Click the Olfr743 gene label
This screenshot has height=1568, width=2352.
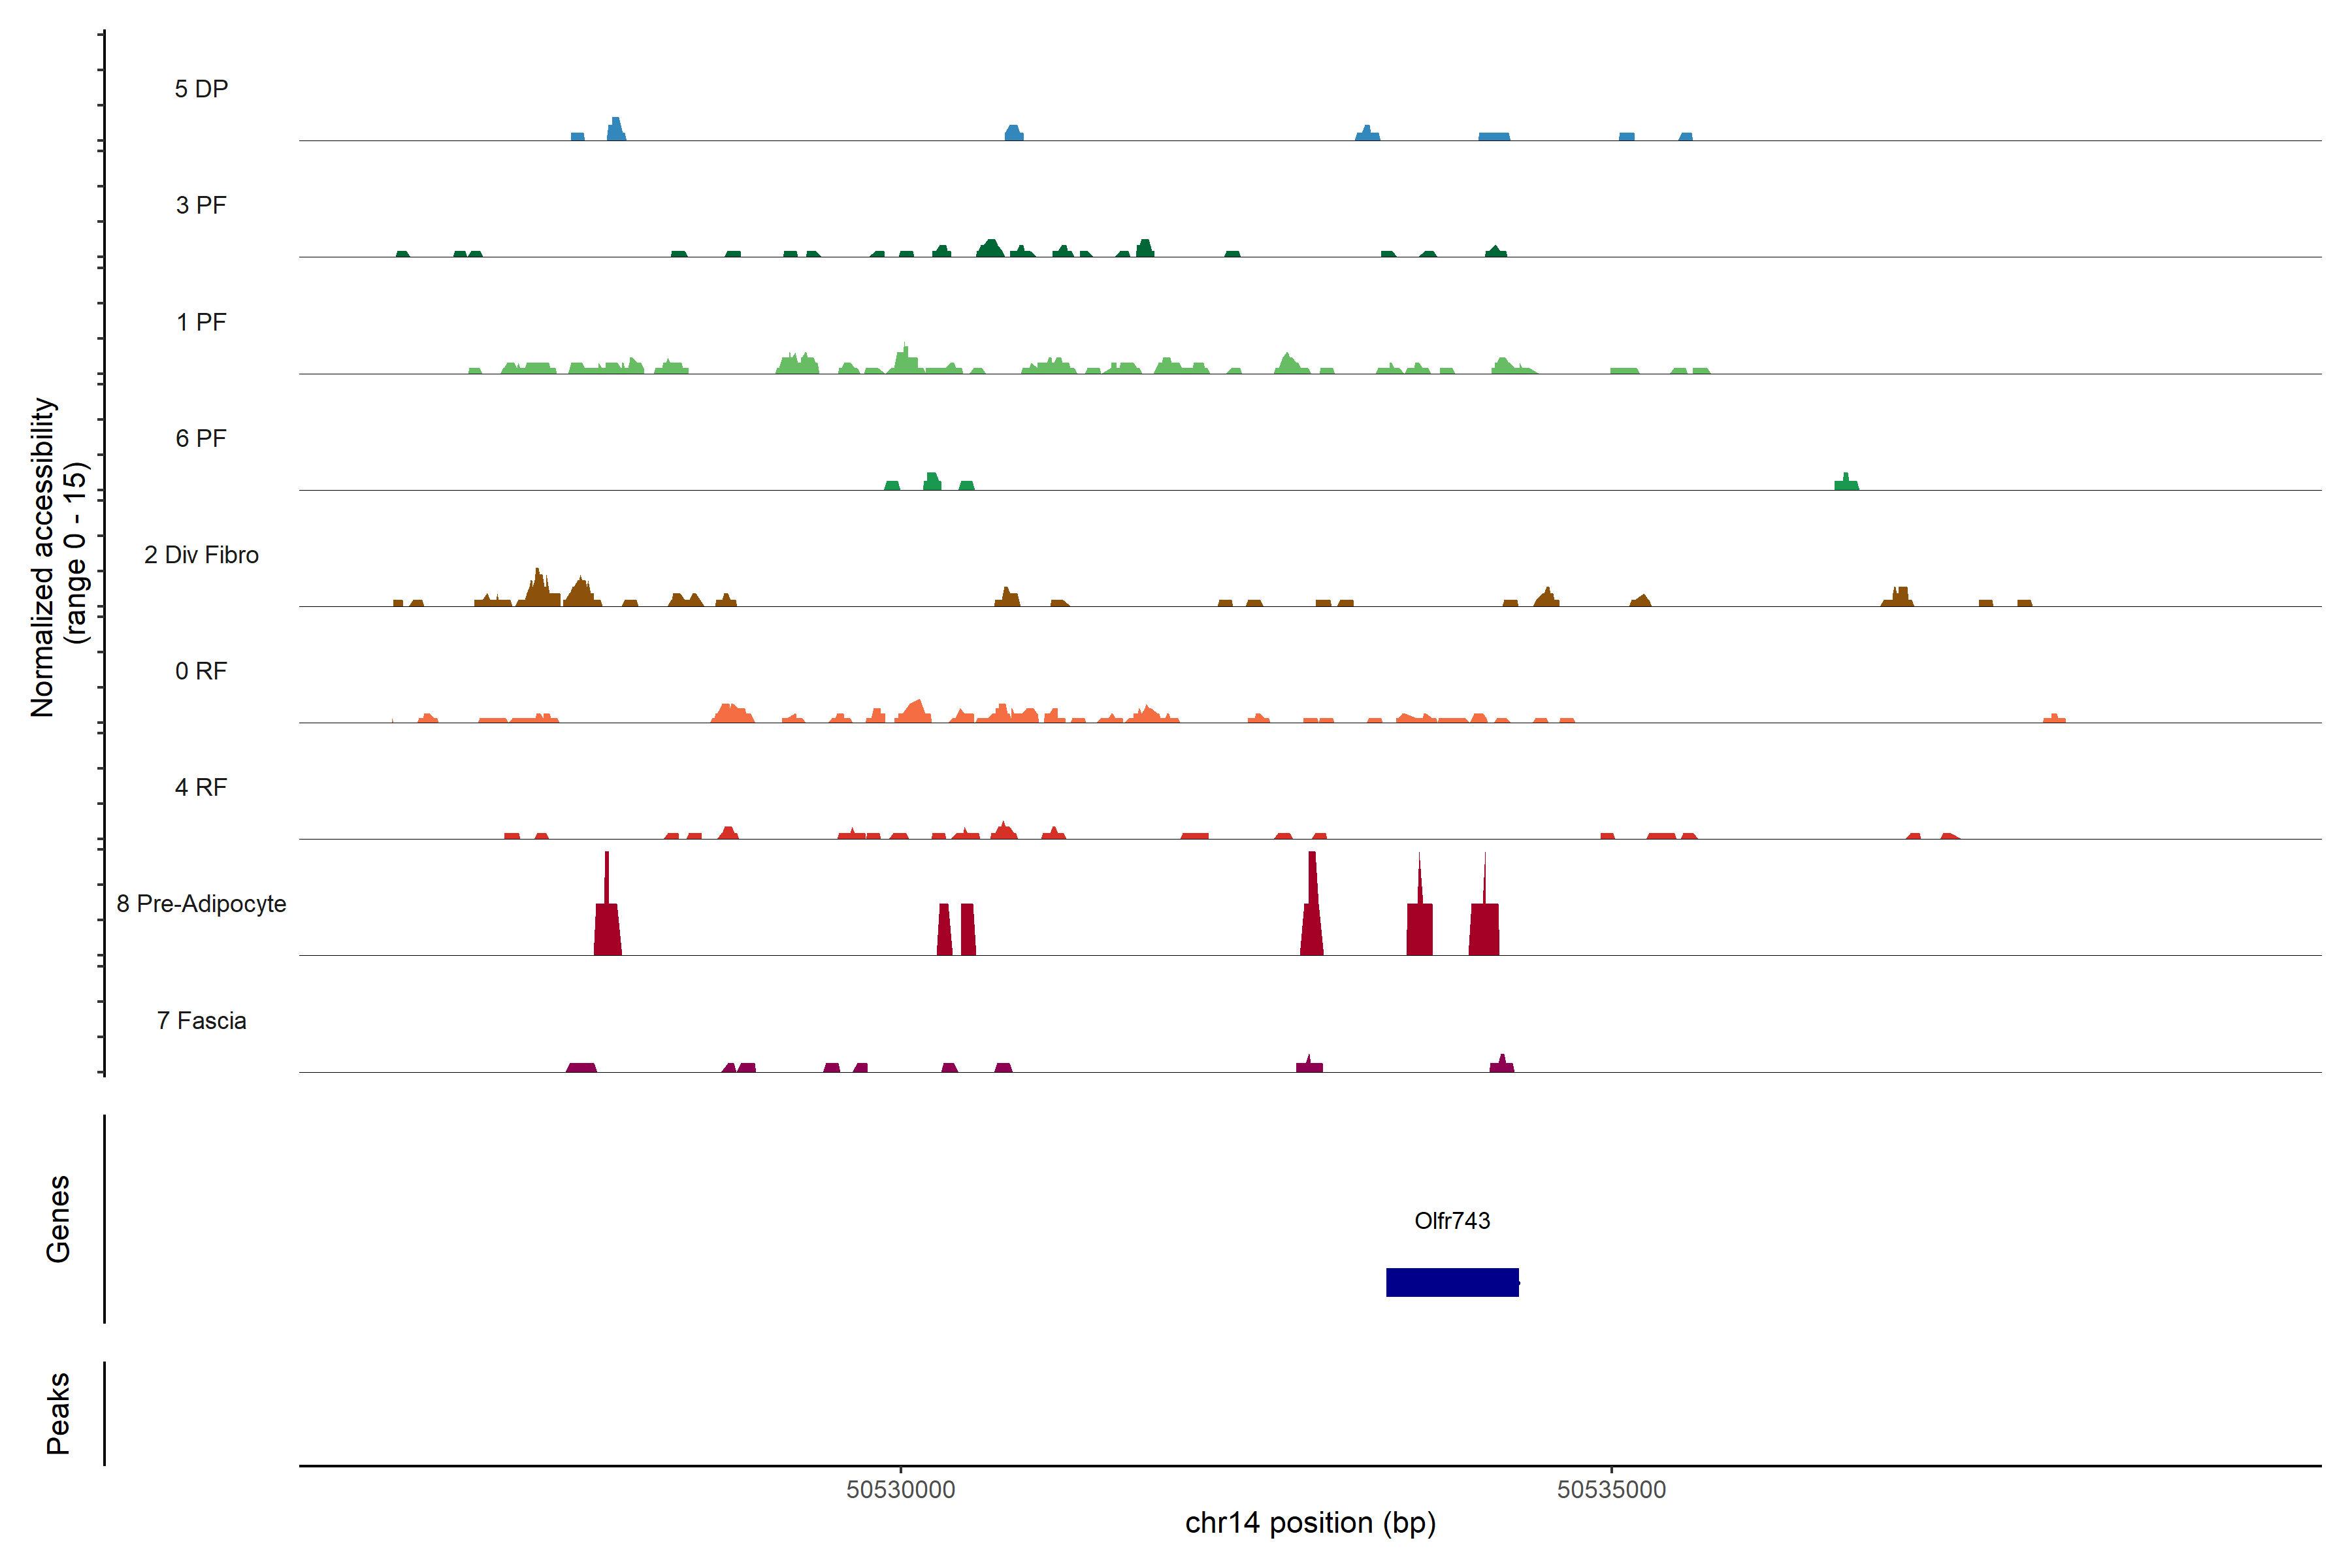1452,1221
